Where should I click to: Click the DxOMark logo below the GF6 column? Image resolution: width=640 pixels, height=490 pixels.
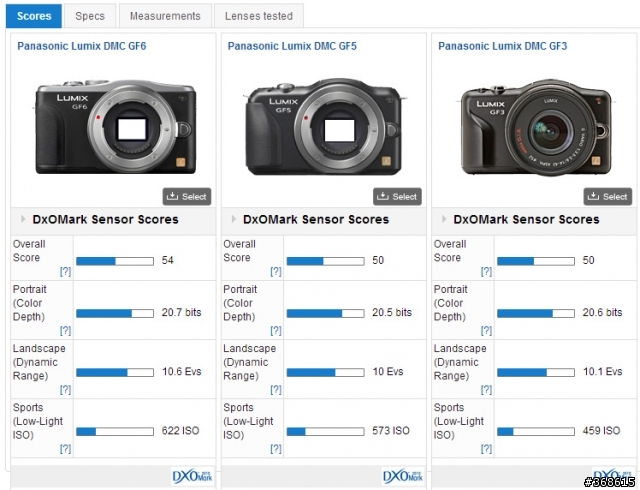[x=192, y=476]
